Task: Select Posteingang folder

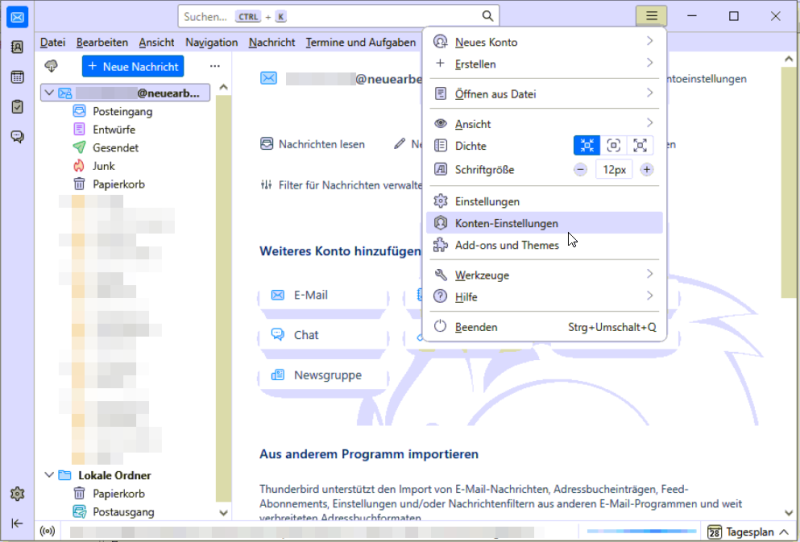Action: [x=122, y=111]
